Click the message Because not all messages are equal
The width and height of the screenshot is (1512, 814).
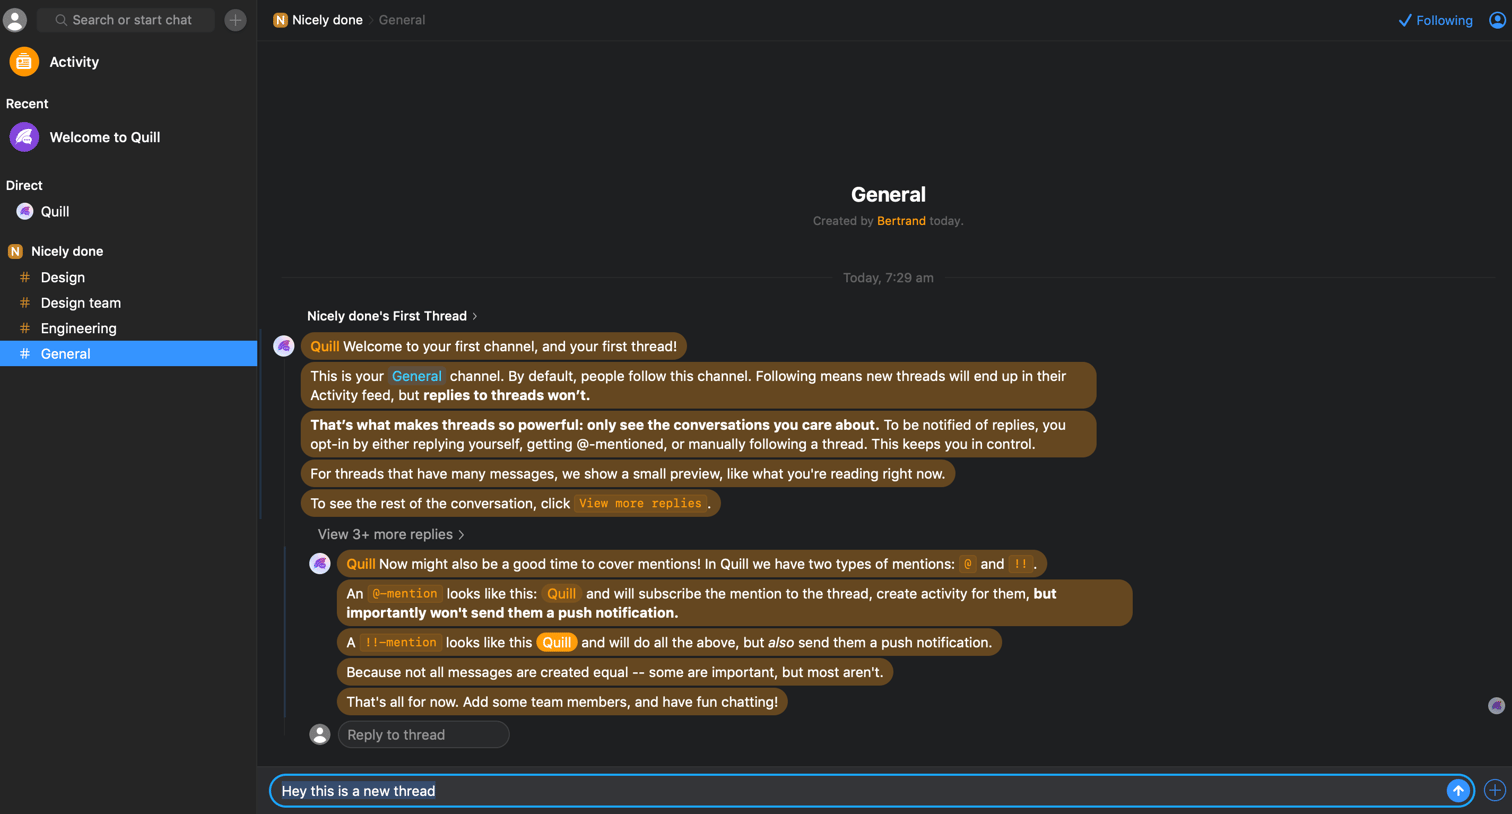click(x=615, y=672)
